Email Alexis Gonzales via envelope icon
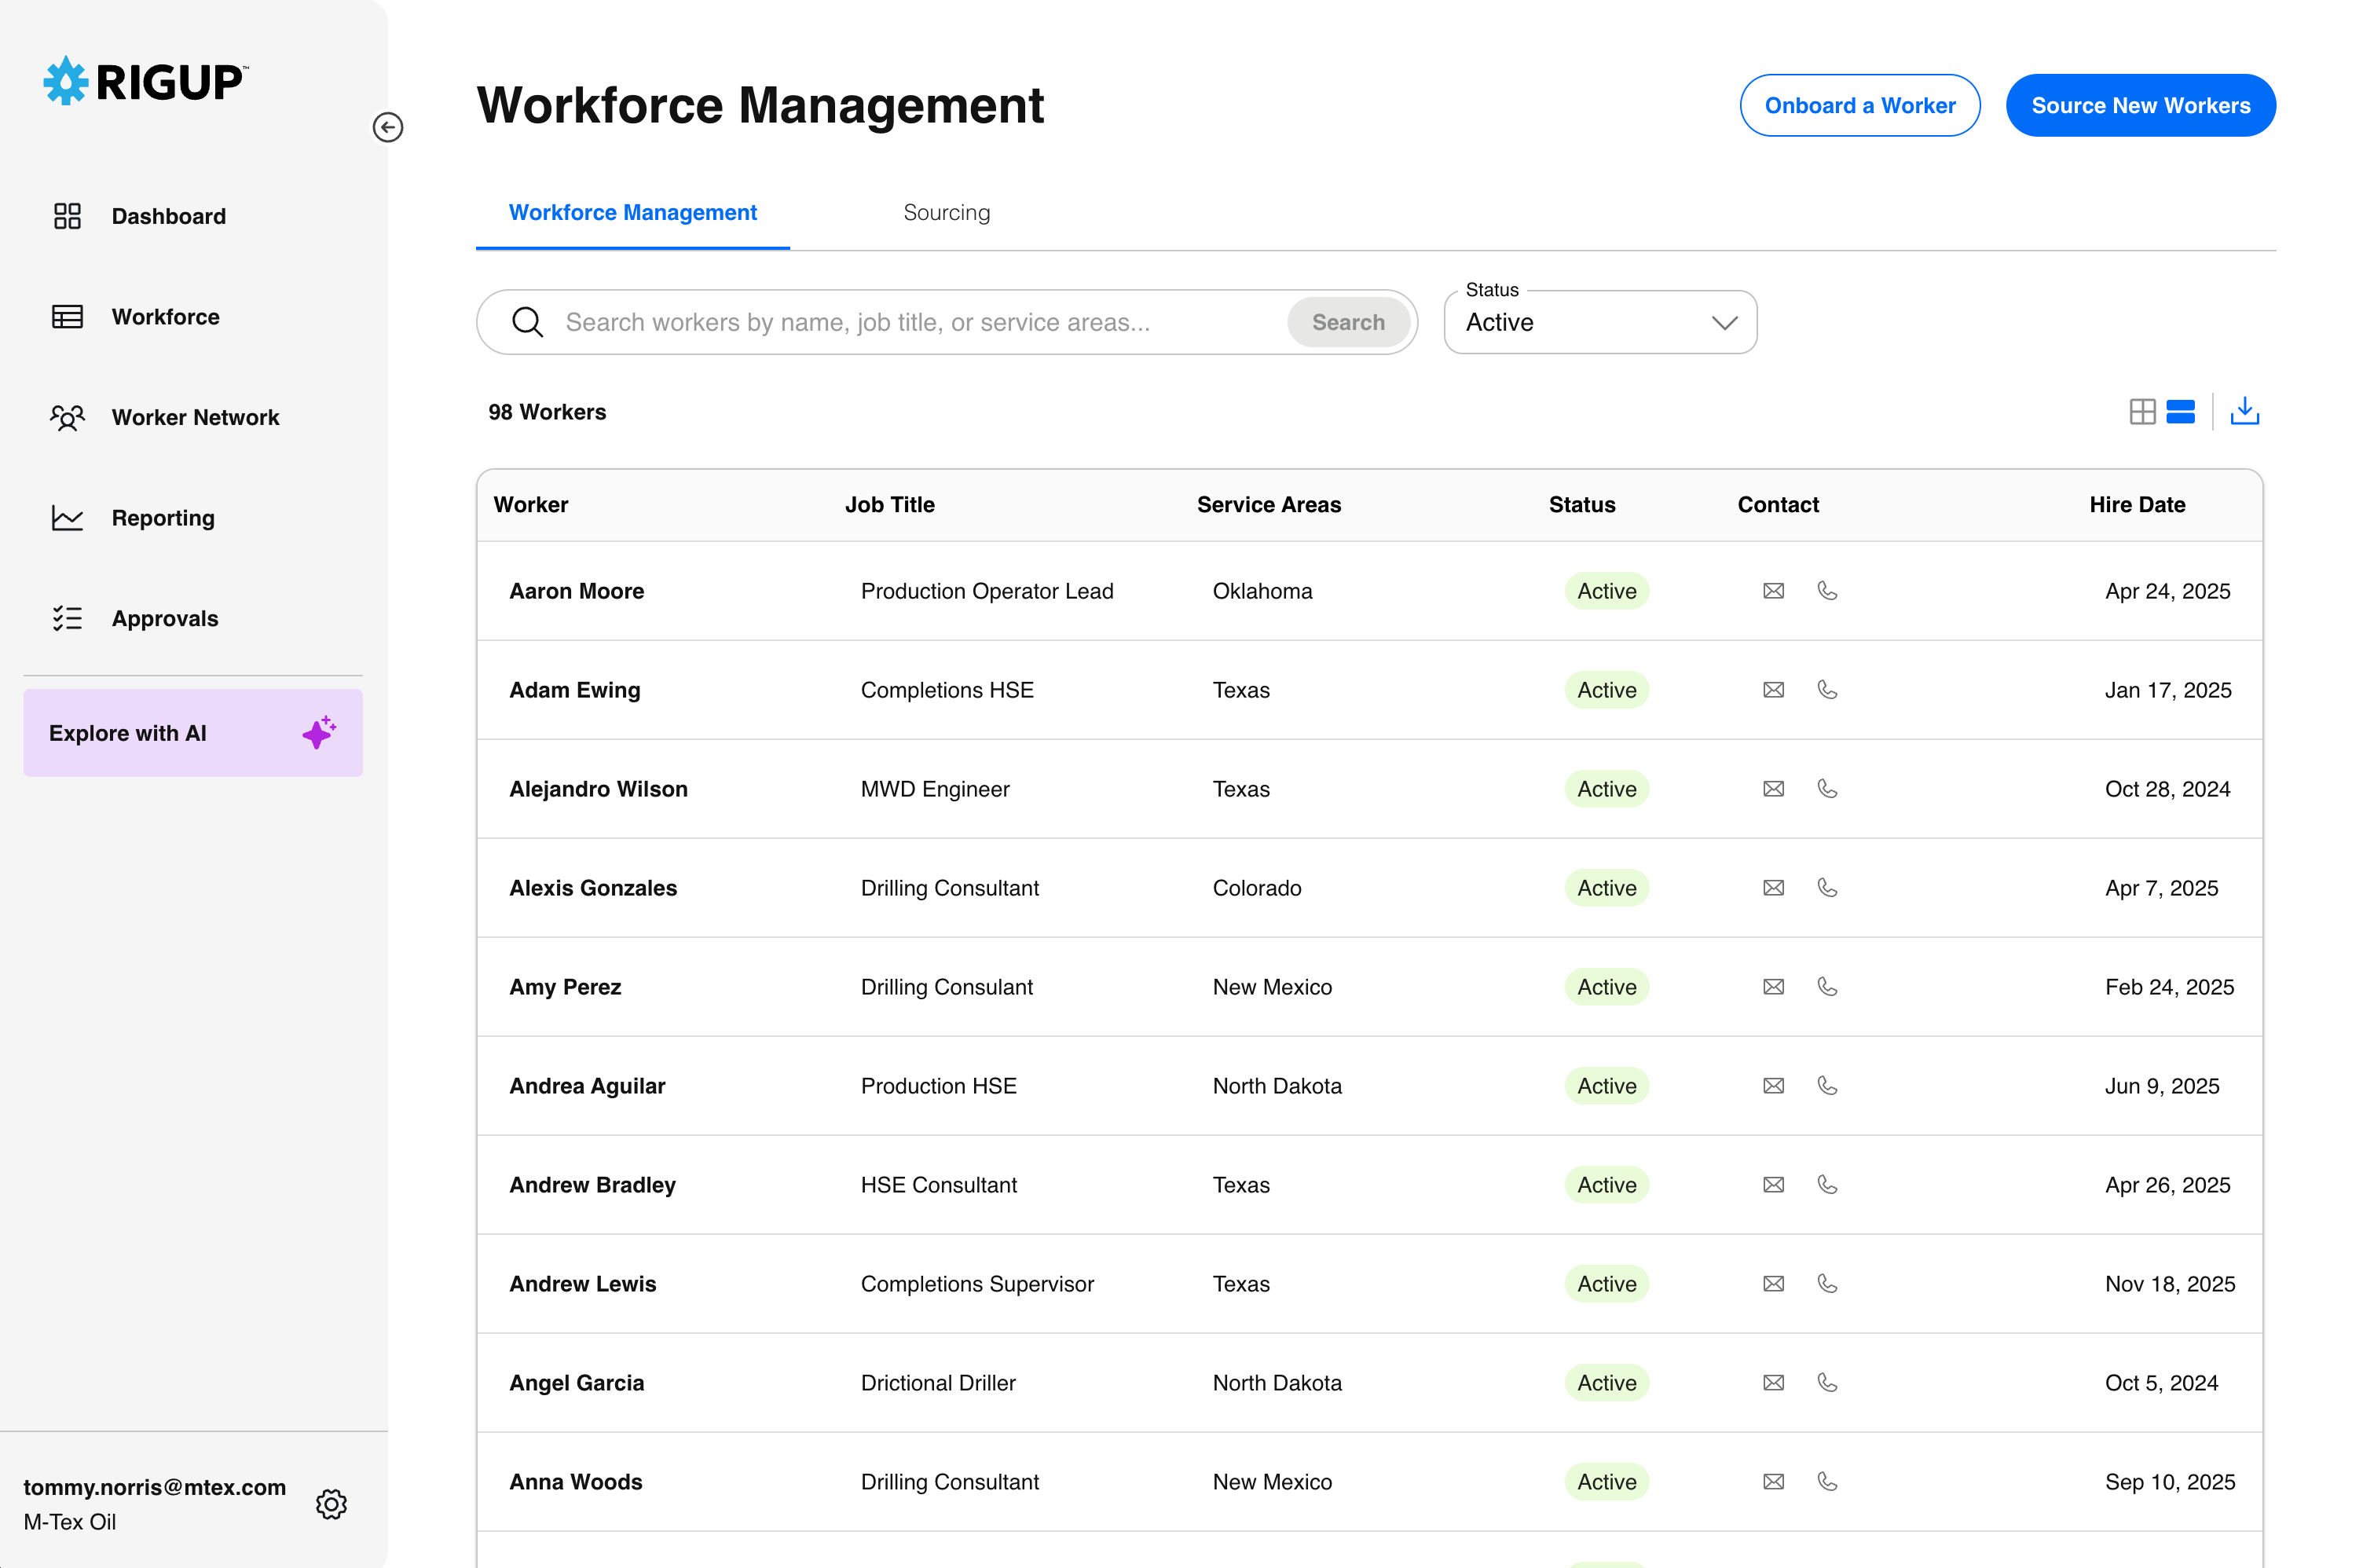Viewport: 2363px width, 1568px height. point(1773,888)
